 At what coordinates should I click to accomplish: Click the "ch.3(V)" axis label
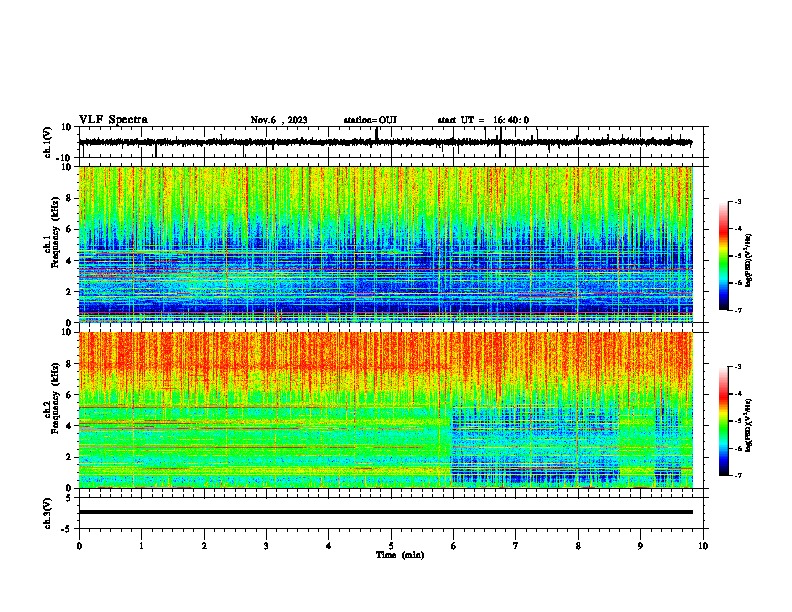48,513
